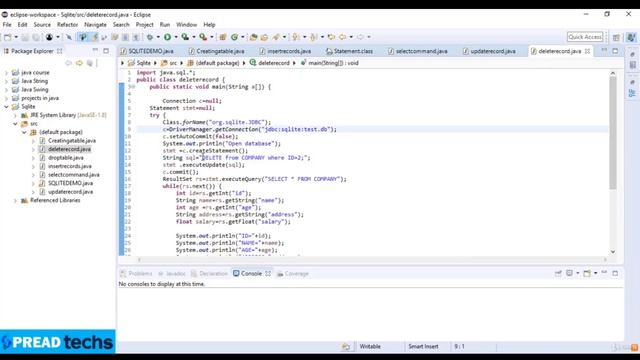Open the Navigate menu
The height and width of the screenshot is (360, 640).
tap(95, 25)
